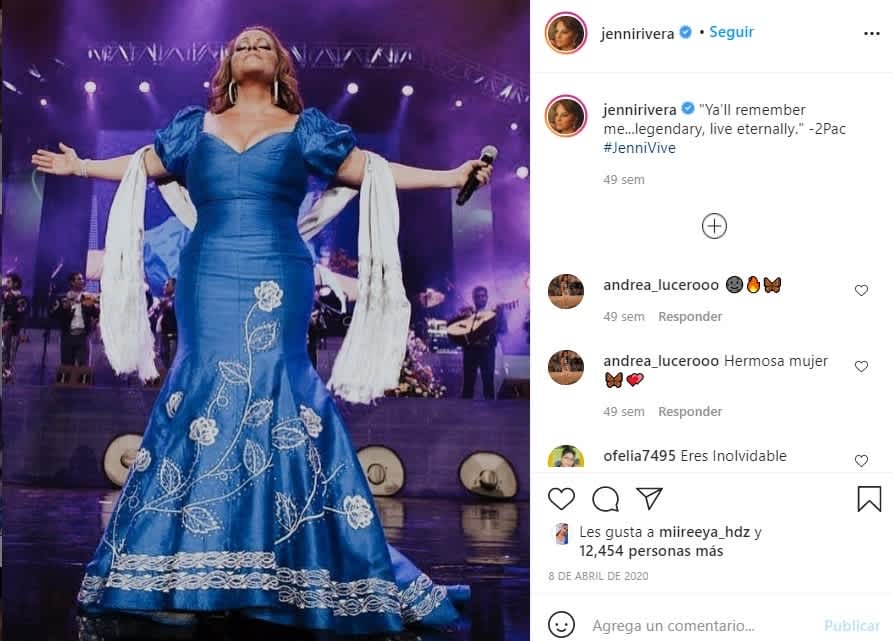Open jennirivera profile picture in header
The image size is (893, 641).
pos(566,33)
